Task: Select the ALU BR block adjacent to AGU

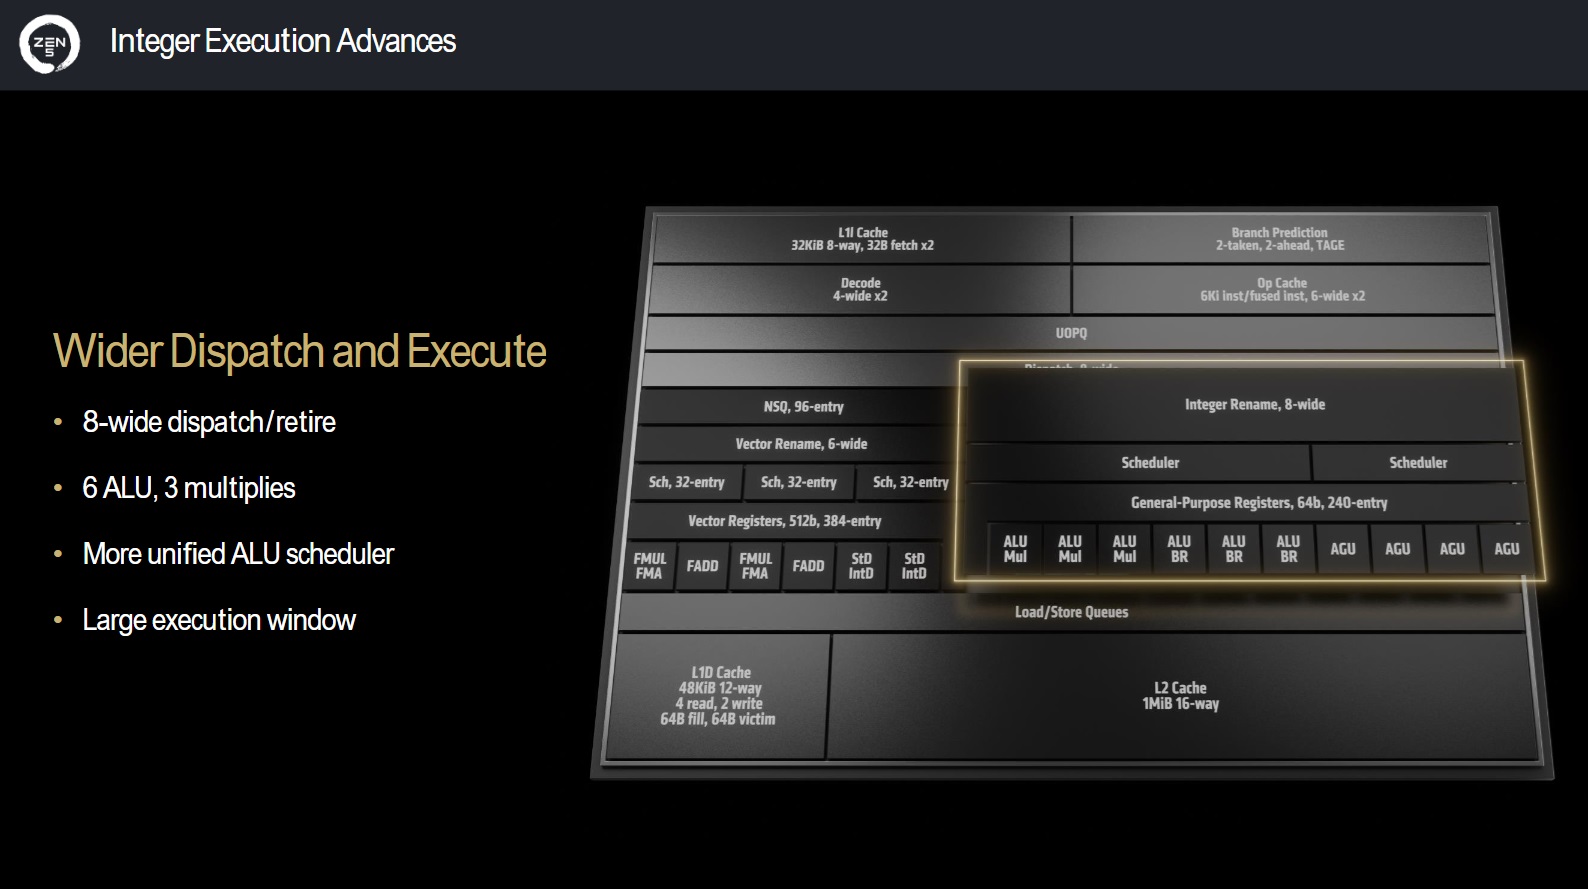Action: coord(1288,549)
